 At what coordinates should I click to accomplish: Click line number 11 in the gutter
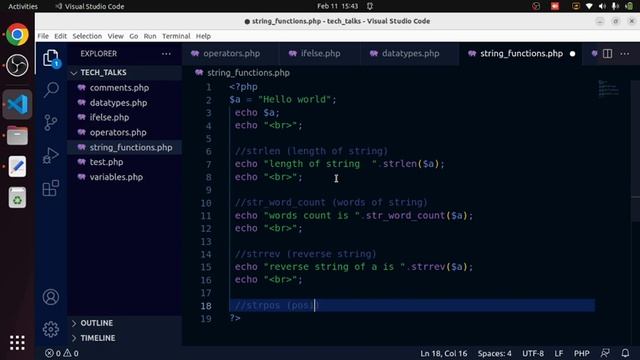[206, 216]
